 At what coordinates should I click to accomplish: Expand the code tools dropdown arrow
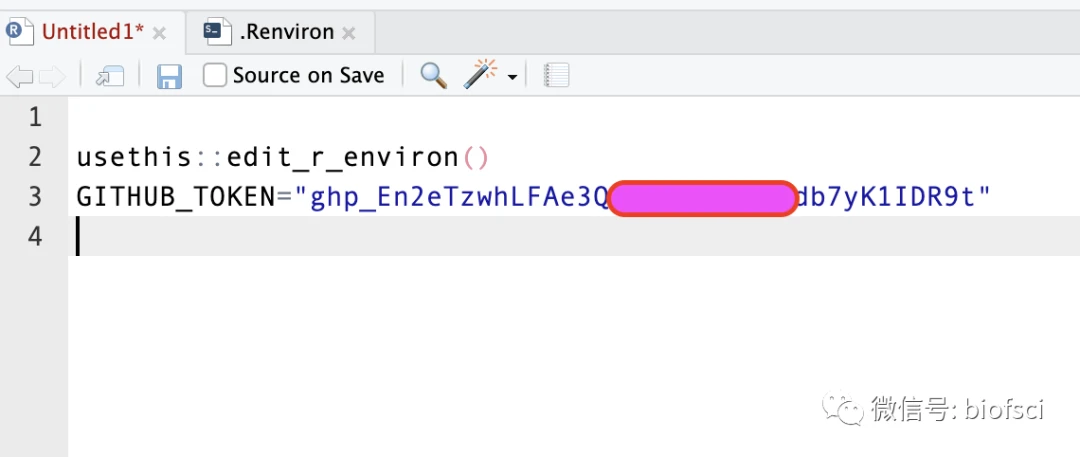tap(513, 77)
